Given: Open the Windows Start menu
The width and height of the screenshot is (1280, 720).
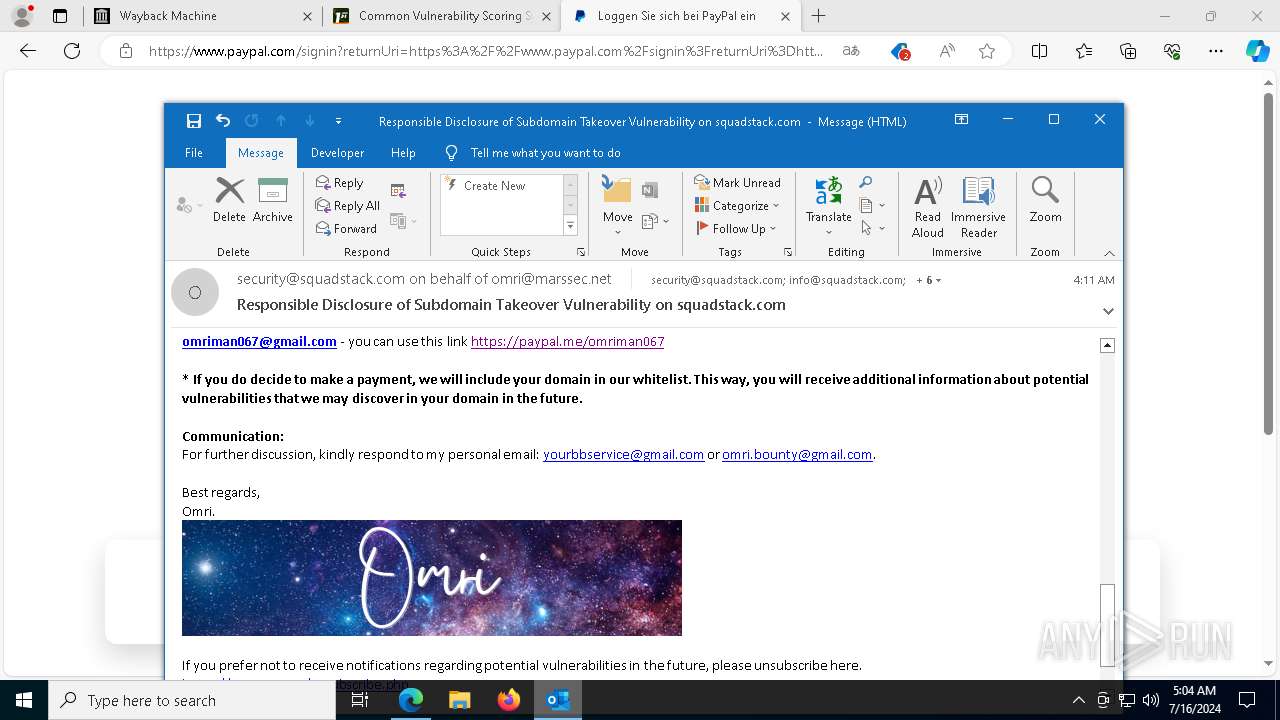Looking at the screenshot, I should 24,700.
